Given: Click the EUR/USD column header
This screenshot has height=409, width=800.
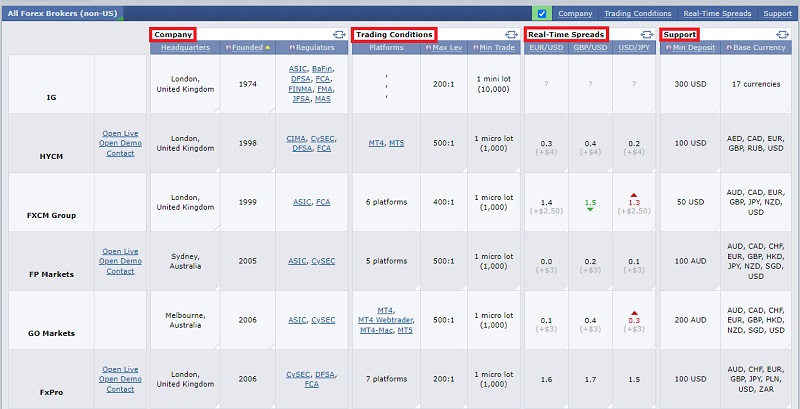Looking at the screenshot, I should (544, 48).
